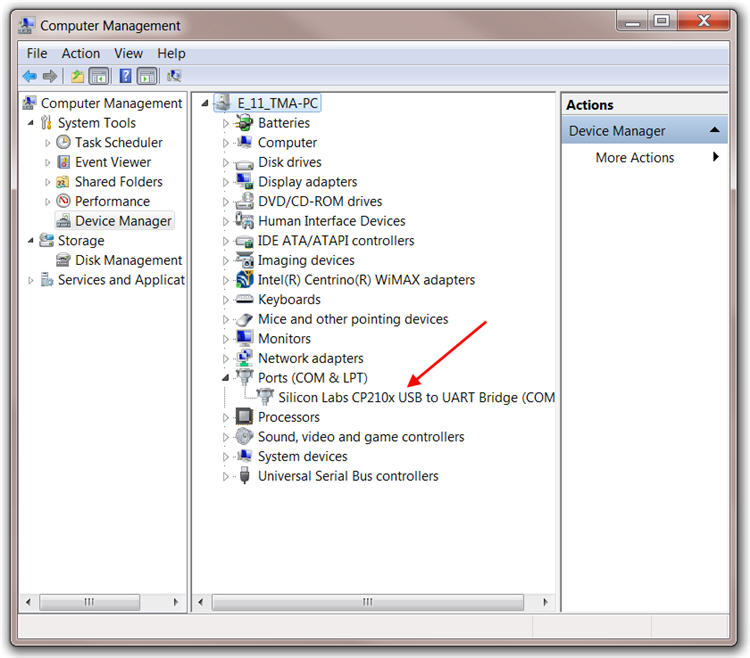Click the Mice and other pointing devices icon
Screen dimensions: 750x658
click(x=244, y=319)
